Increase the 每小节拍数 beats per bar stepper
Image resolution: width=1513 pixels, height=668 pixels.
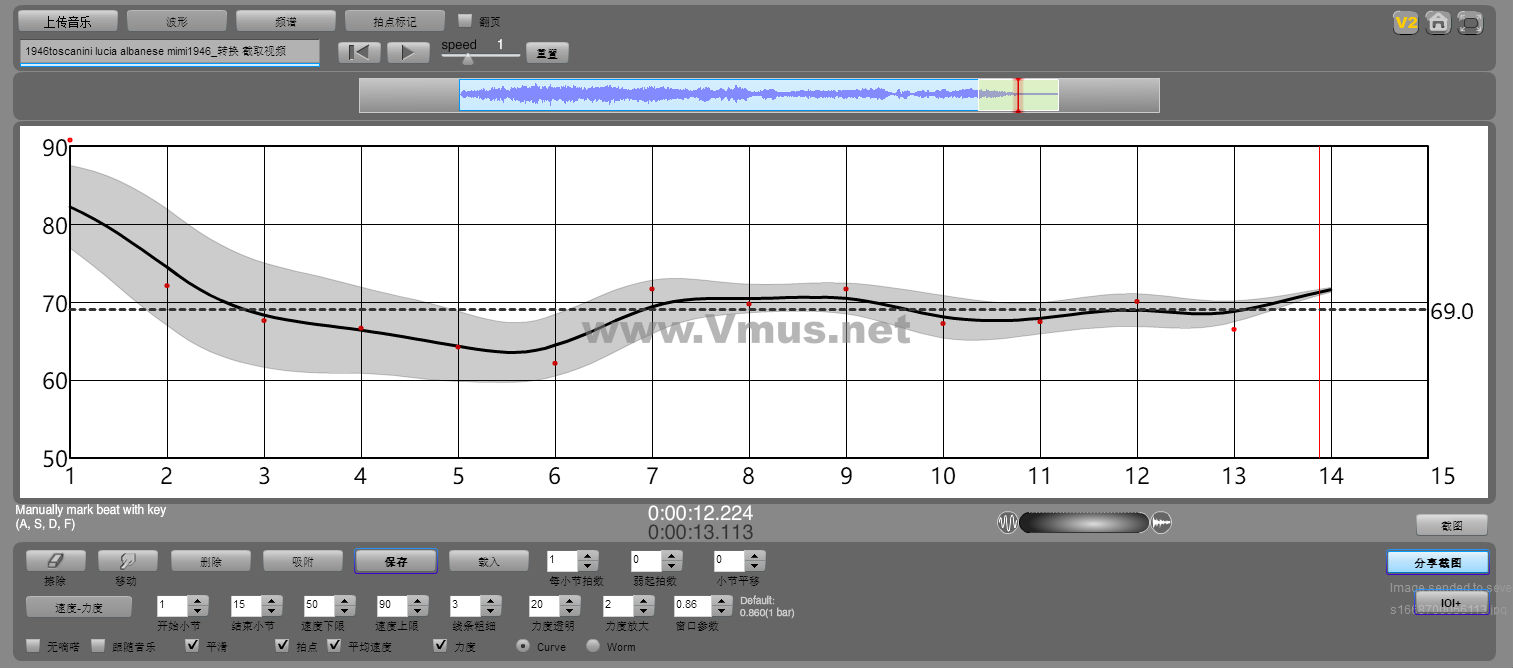589,555
